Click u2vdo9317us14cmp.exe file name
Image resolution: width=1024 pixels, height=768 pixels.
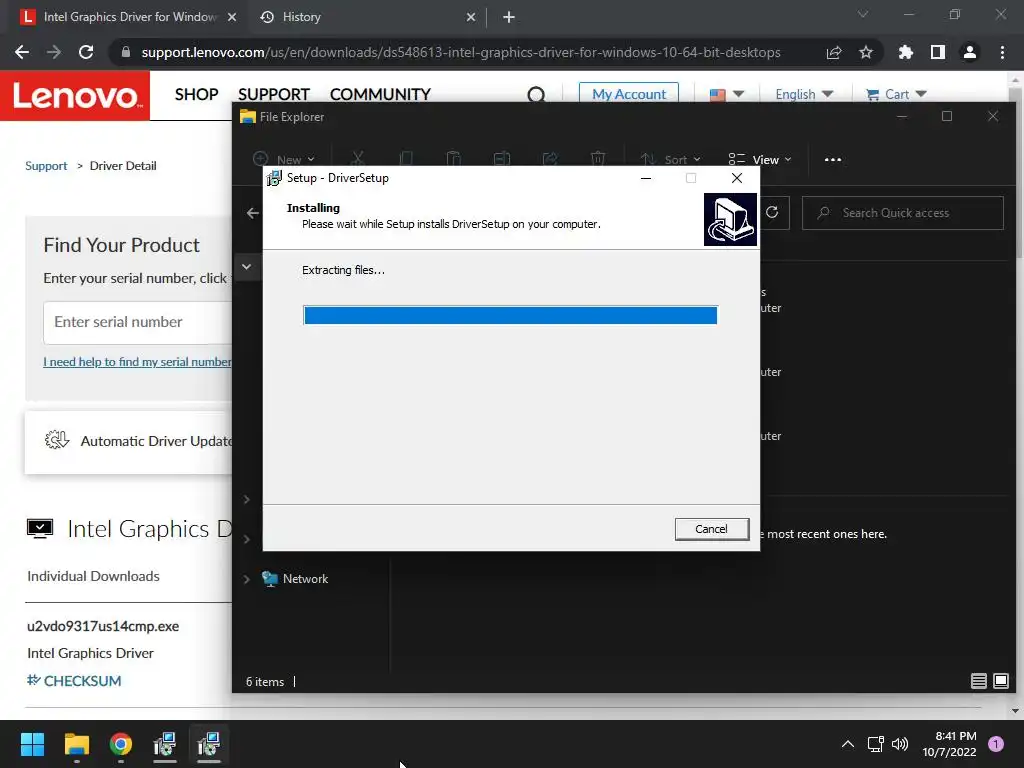pos(103,626)
